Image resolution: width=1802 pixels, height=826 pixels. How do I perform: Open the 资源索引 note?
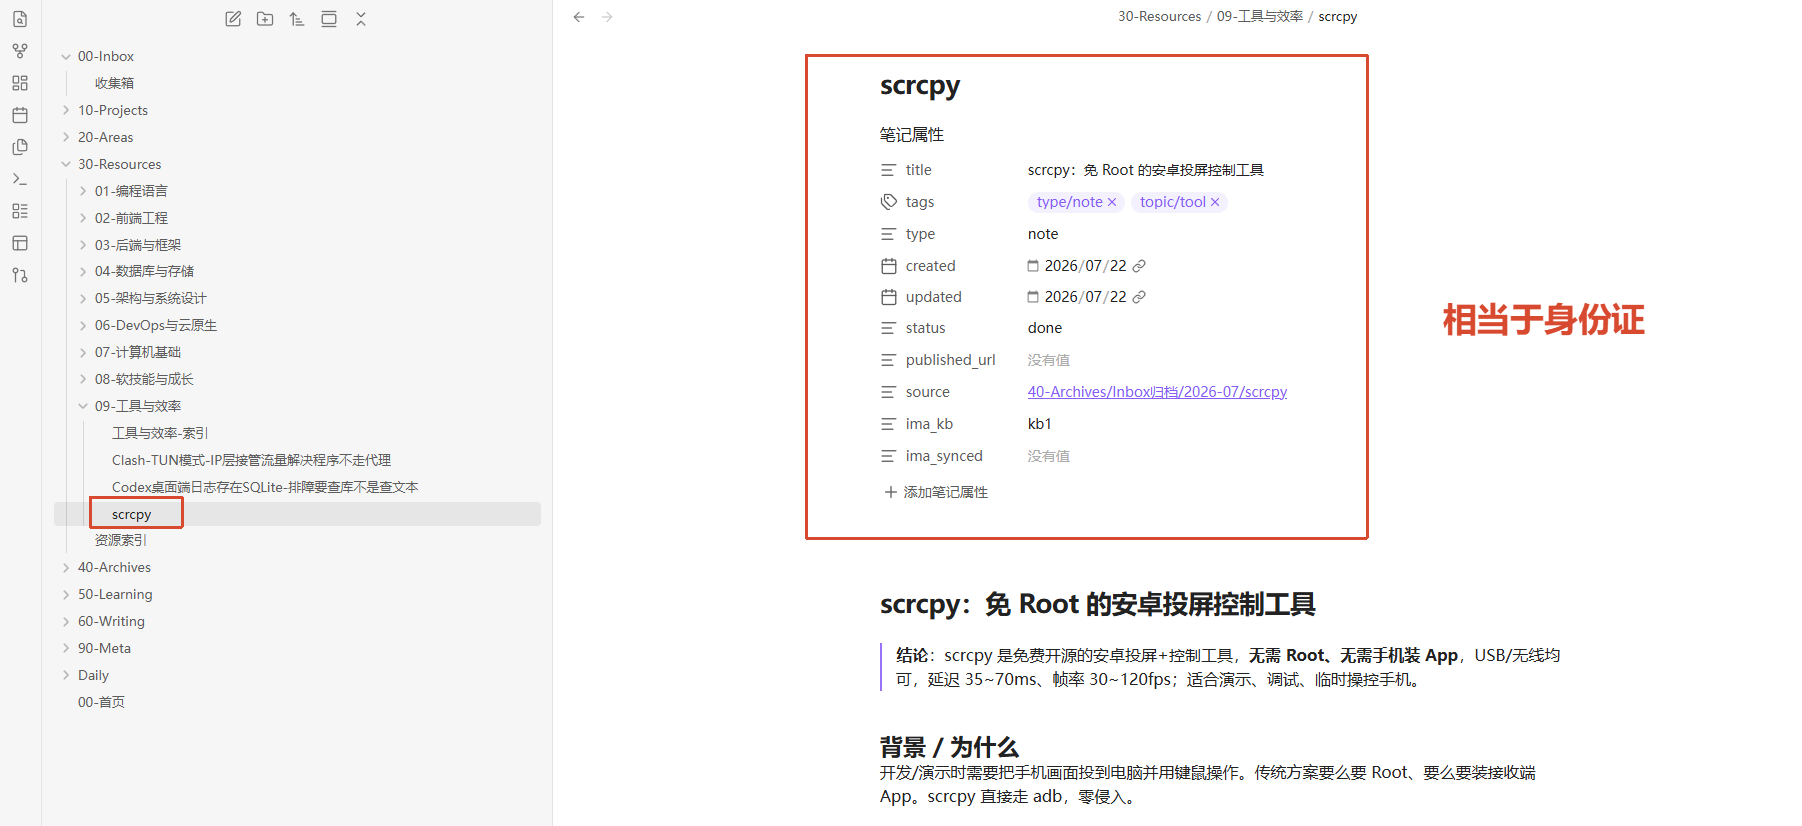[121, 540]
